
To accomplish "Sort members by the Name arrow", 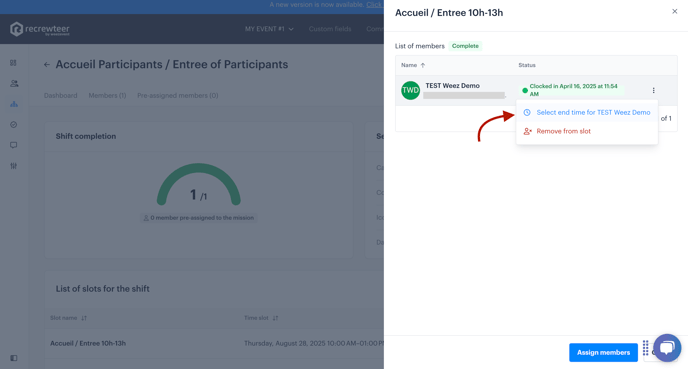I will coord(423,65).
